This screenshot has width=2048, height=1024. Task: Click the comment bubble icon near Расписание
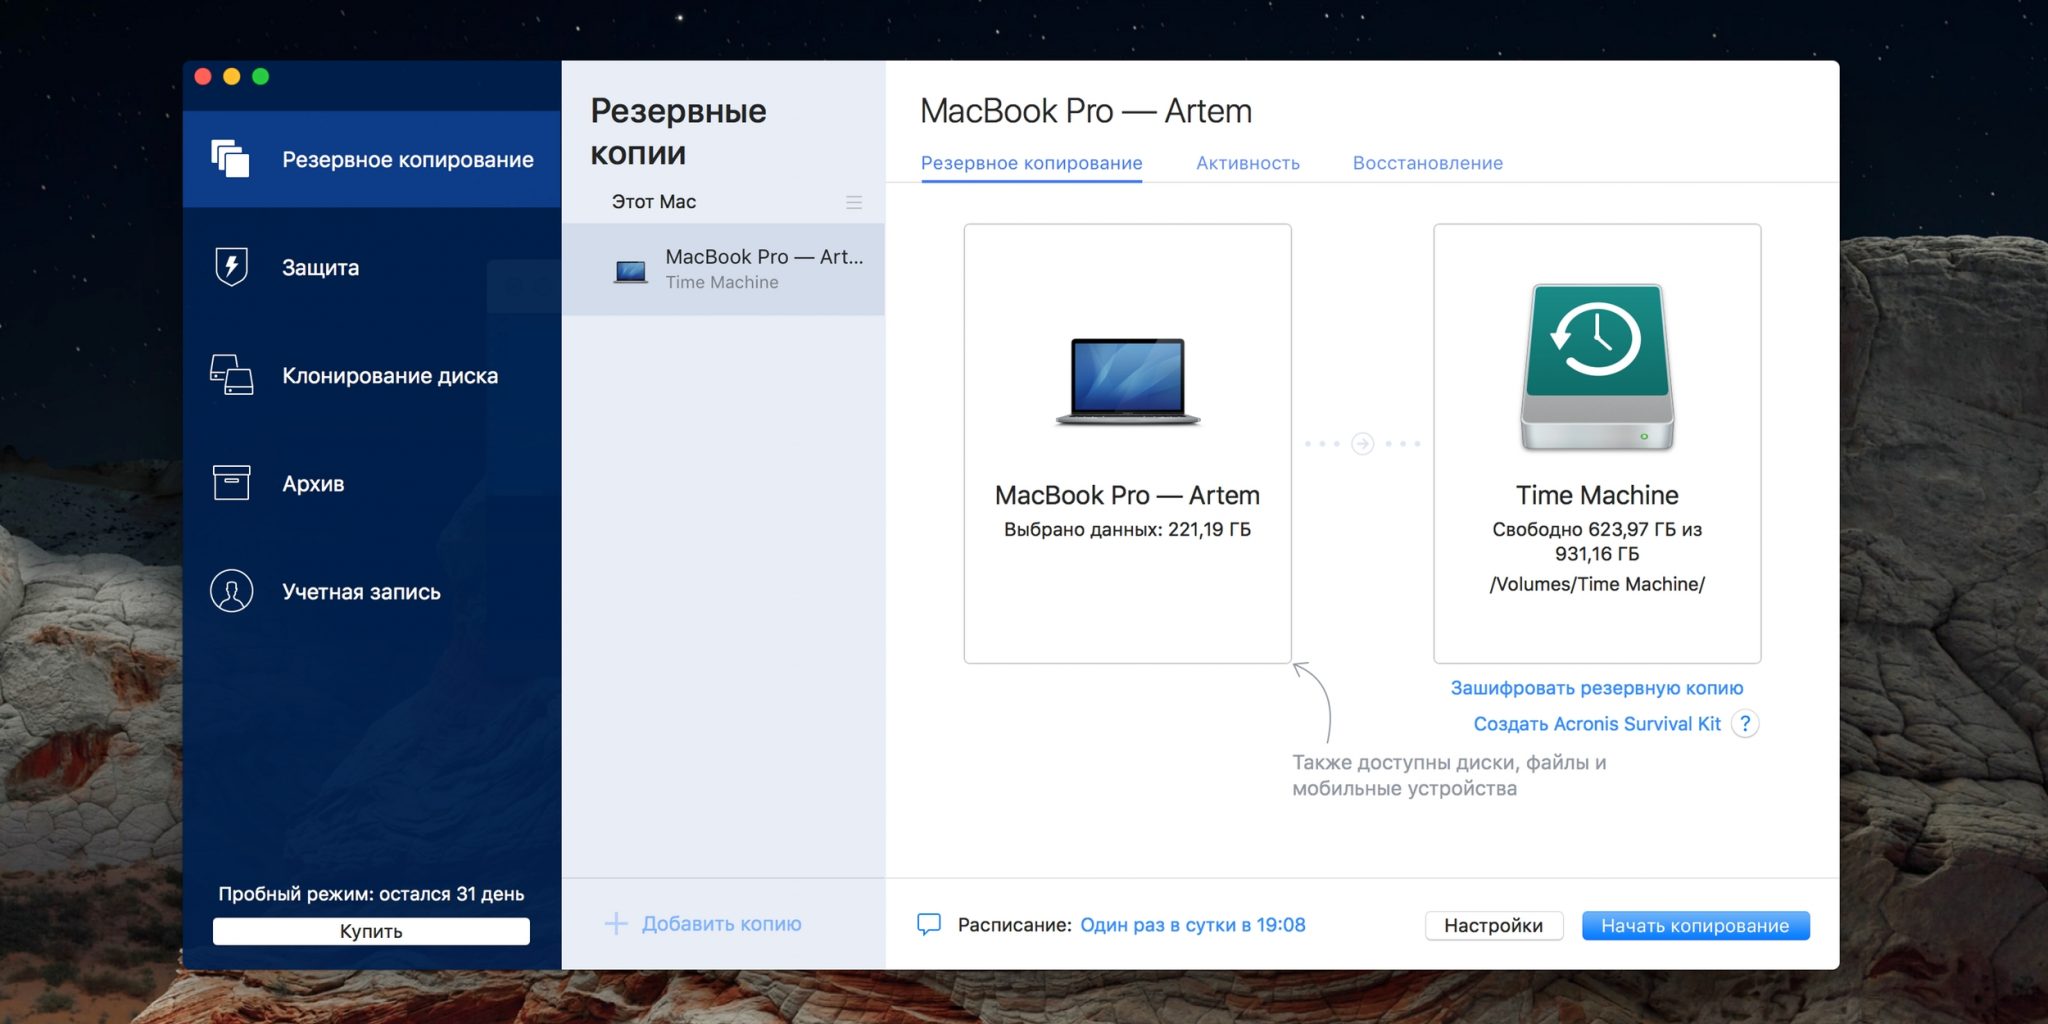tap(929, 925)
